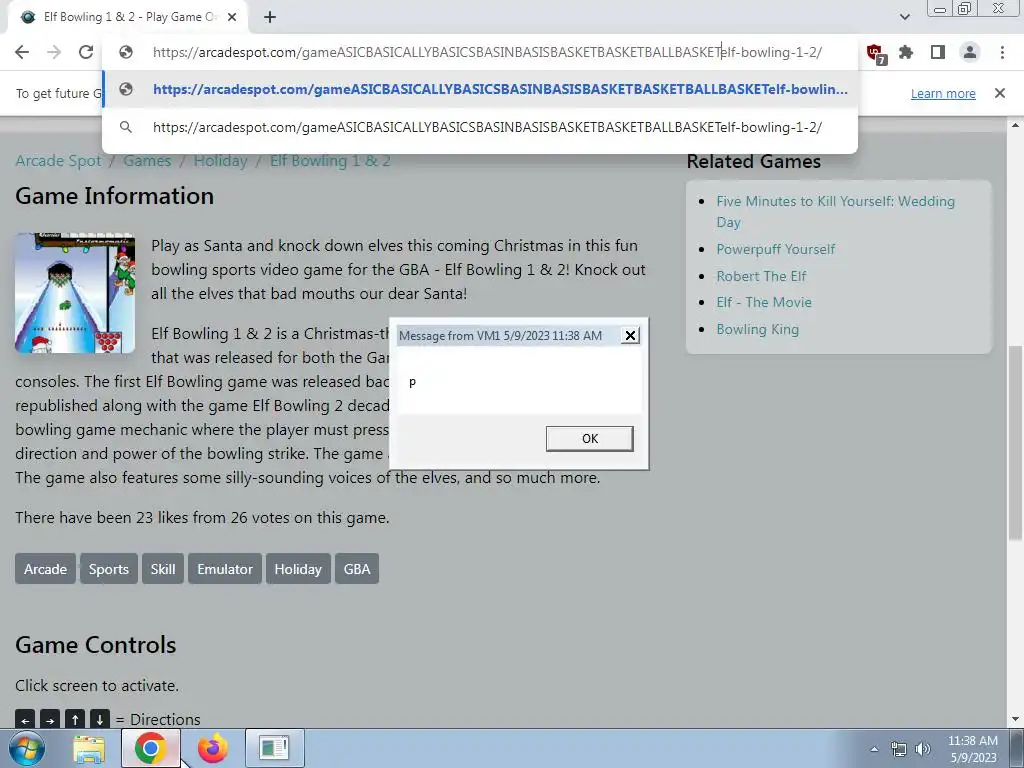Open the Arcade Spot breadcrumb link
Image resolution: width=1024 pixels, height=768 pixels.
[x=58, y=161]
